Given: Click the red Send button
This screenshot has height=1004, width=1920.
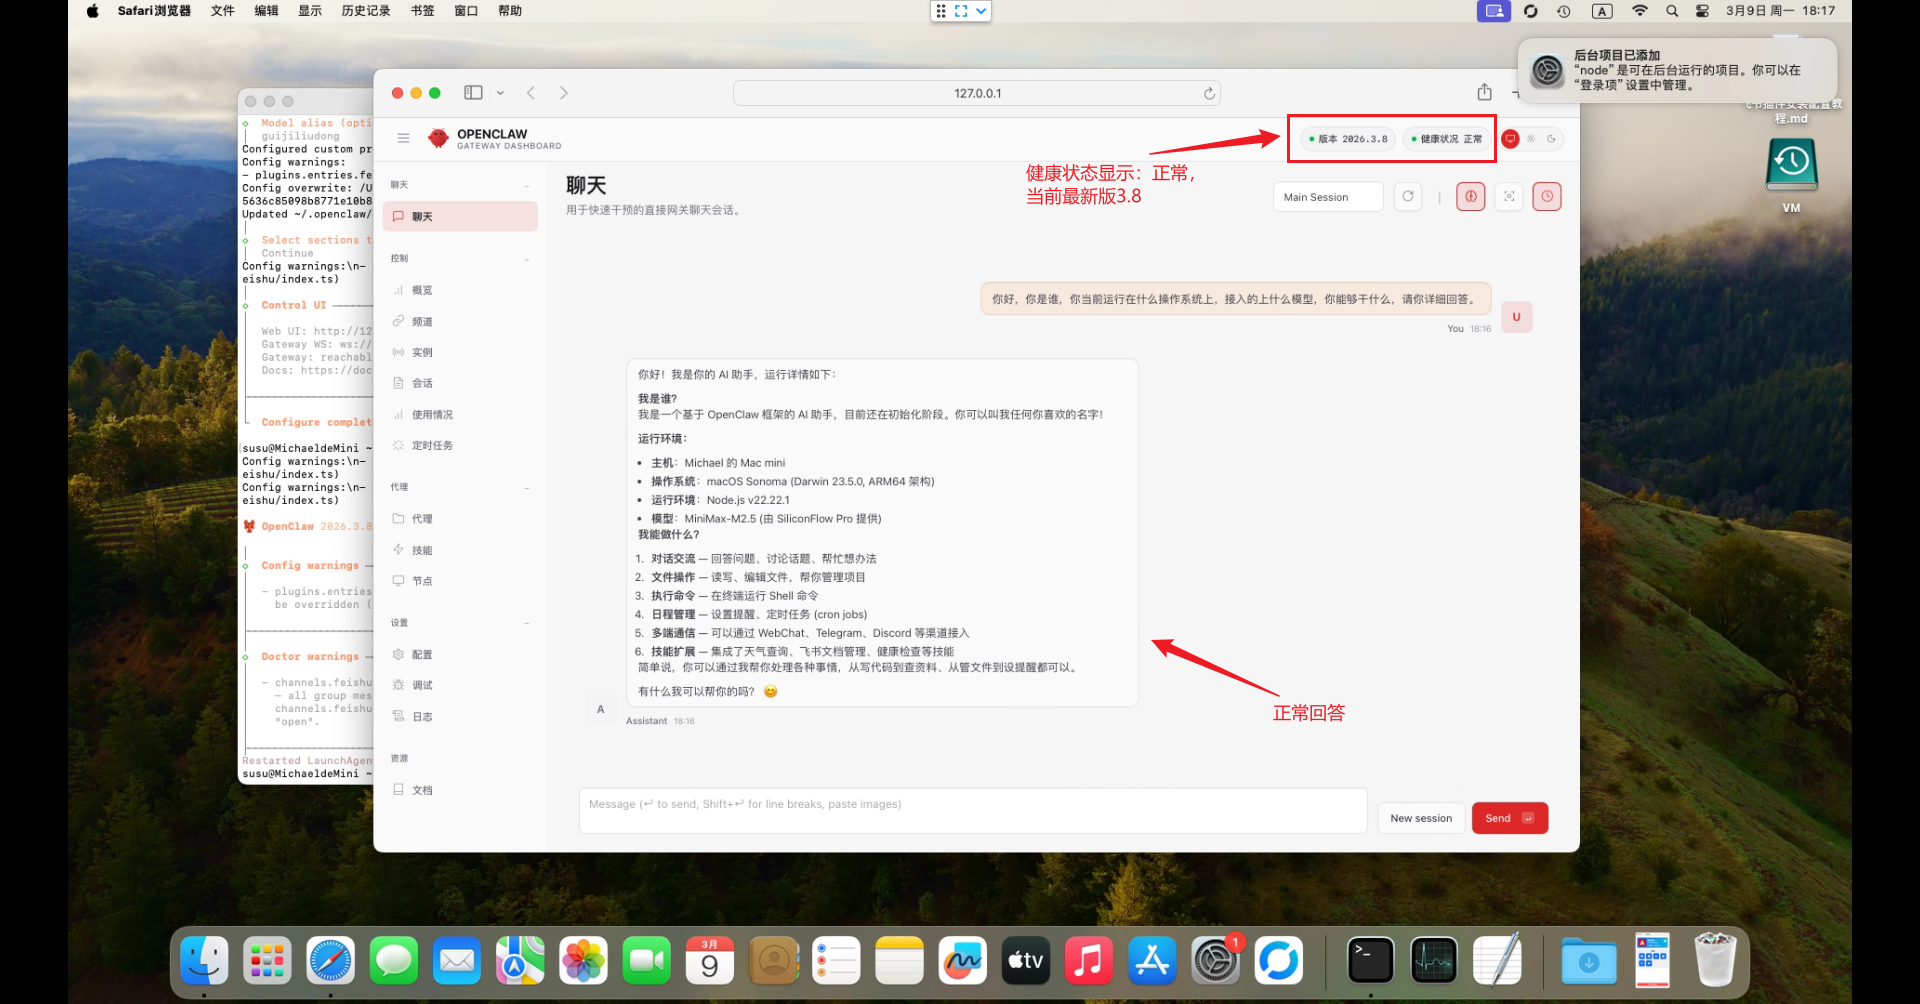Looking at the screenshot, I should pos(1510,818).
